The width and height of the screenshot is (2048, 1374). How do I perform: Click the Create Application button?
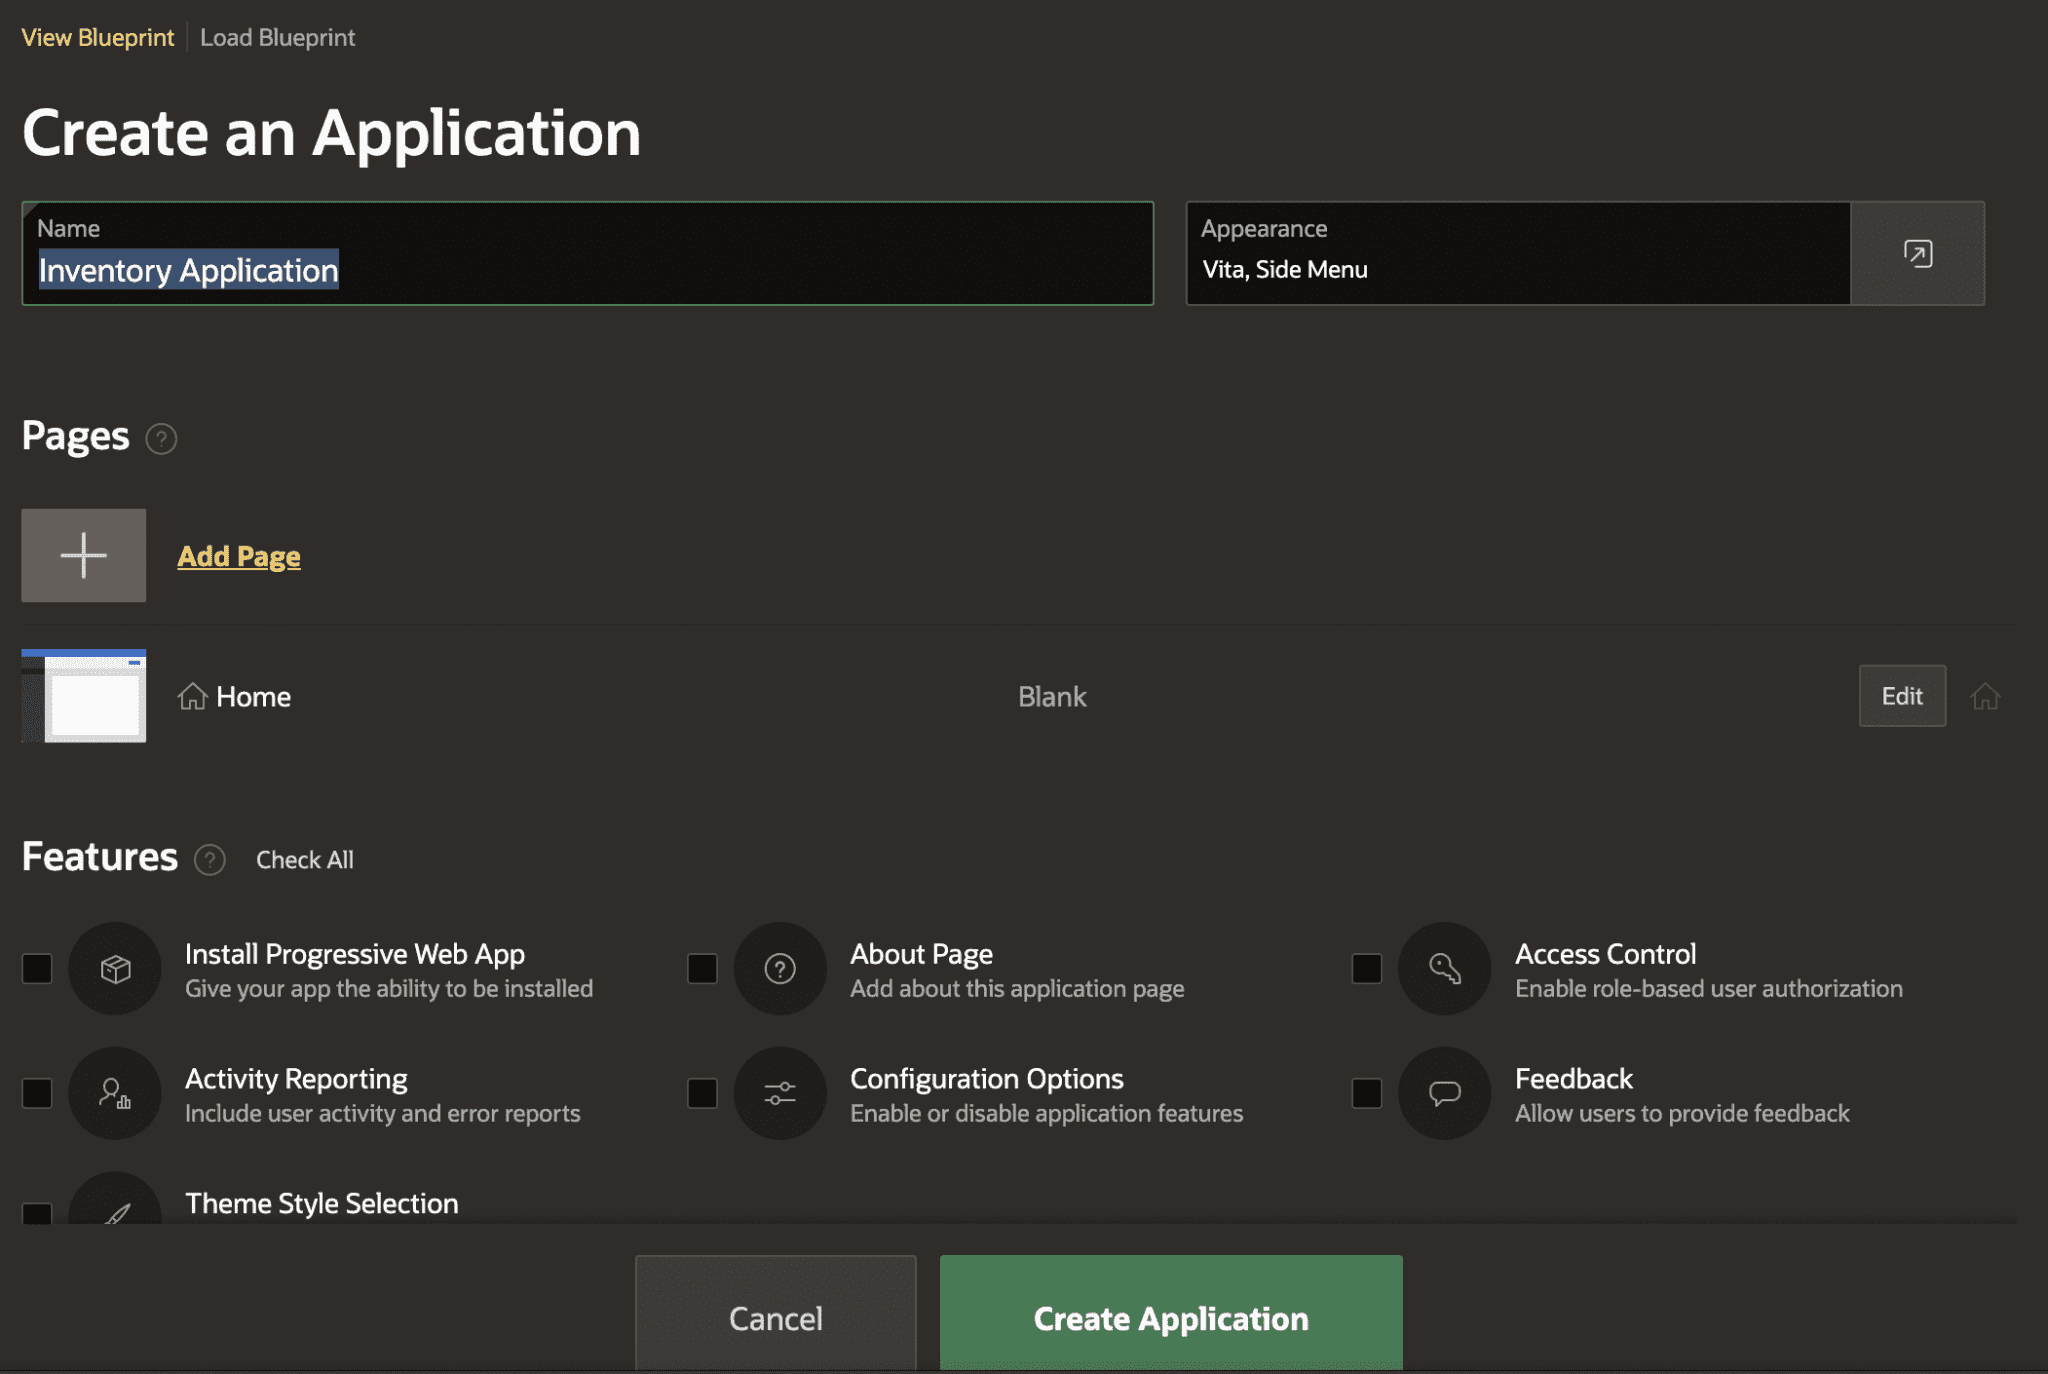click(1170, 1318)
